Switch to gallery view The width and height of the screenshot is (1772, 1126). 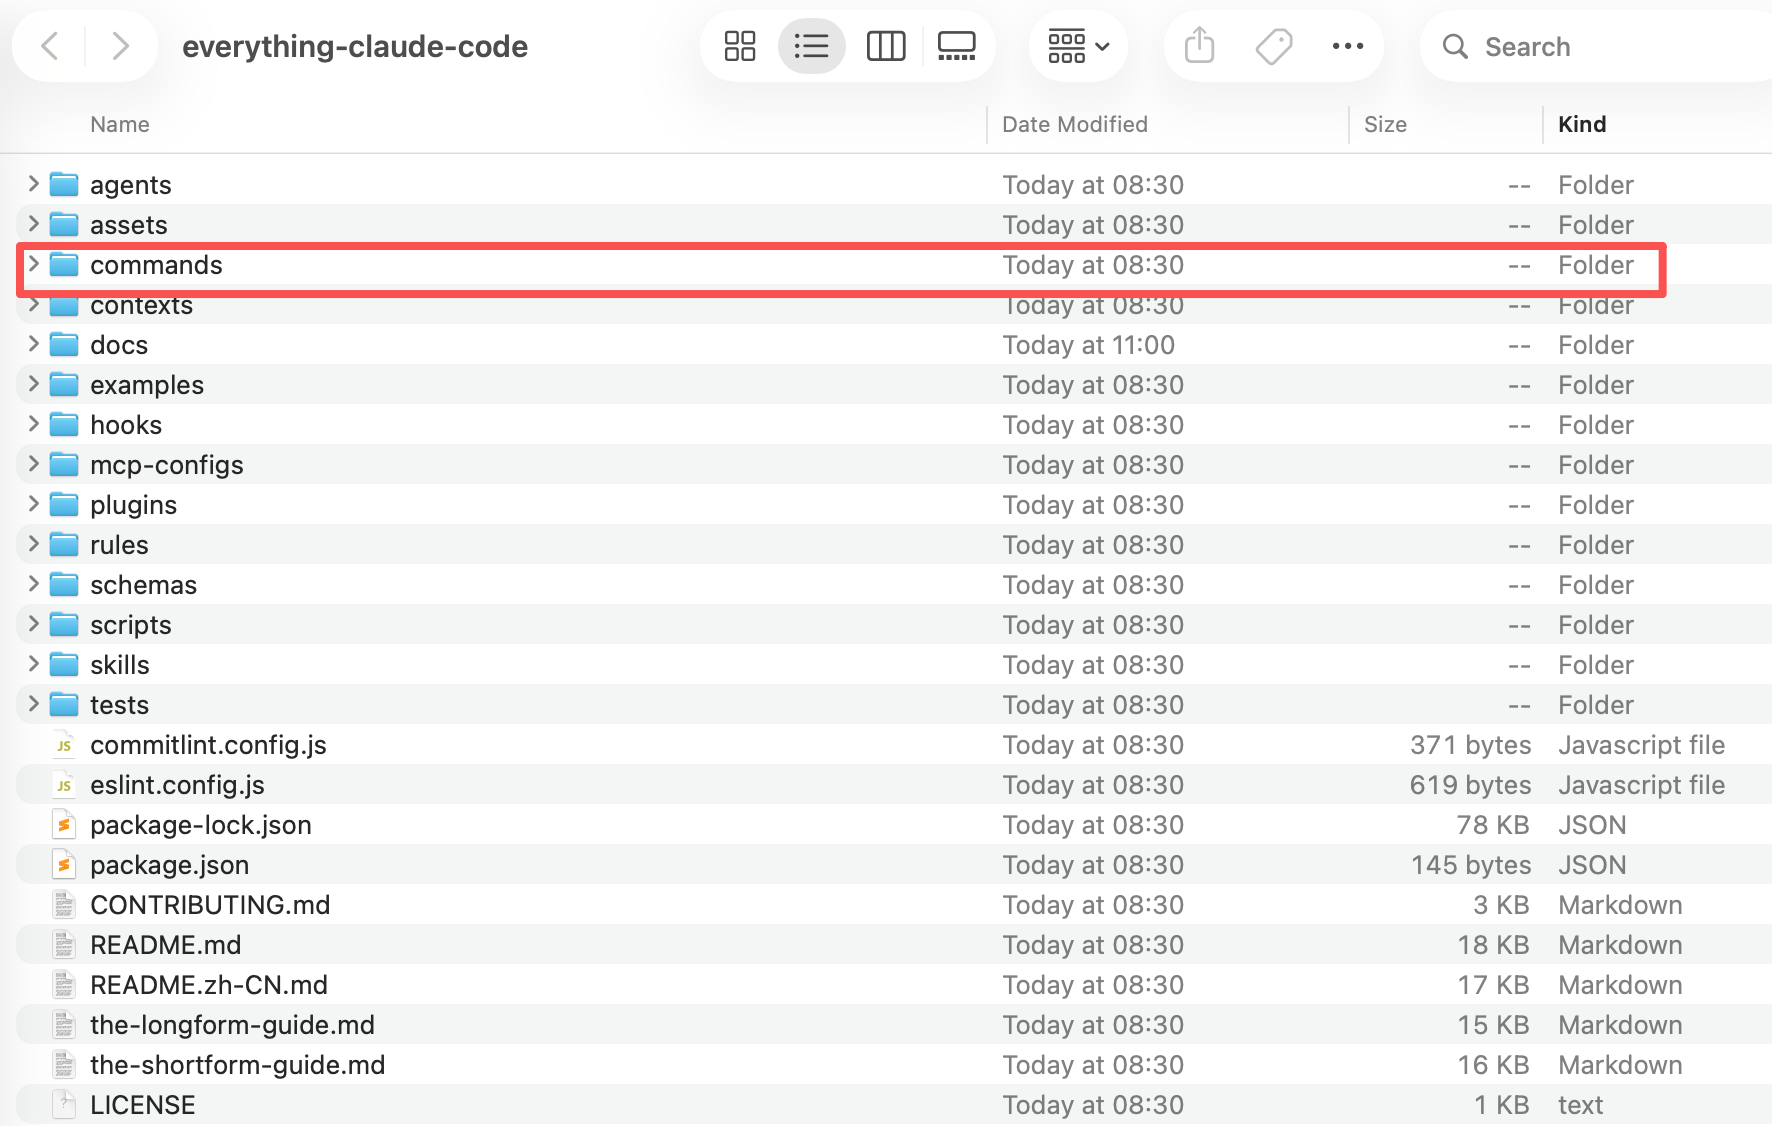(956, 46)
